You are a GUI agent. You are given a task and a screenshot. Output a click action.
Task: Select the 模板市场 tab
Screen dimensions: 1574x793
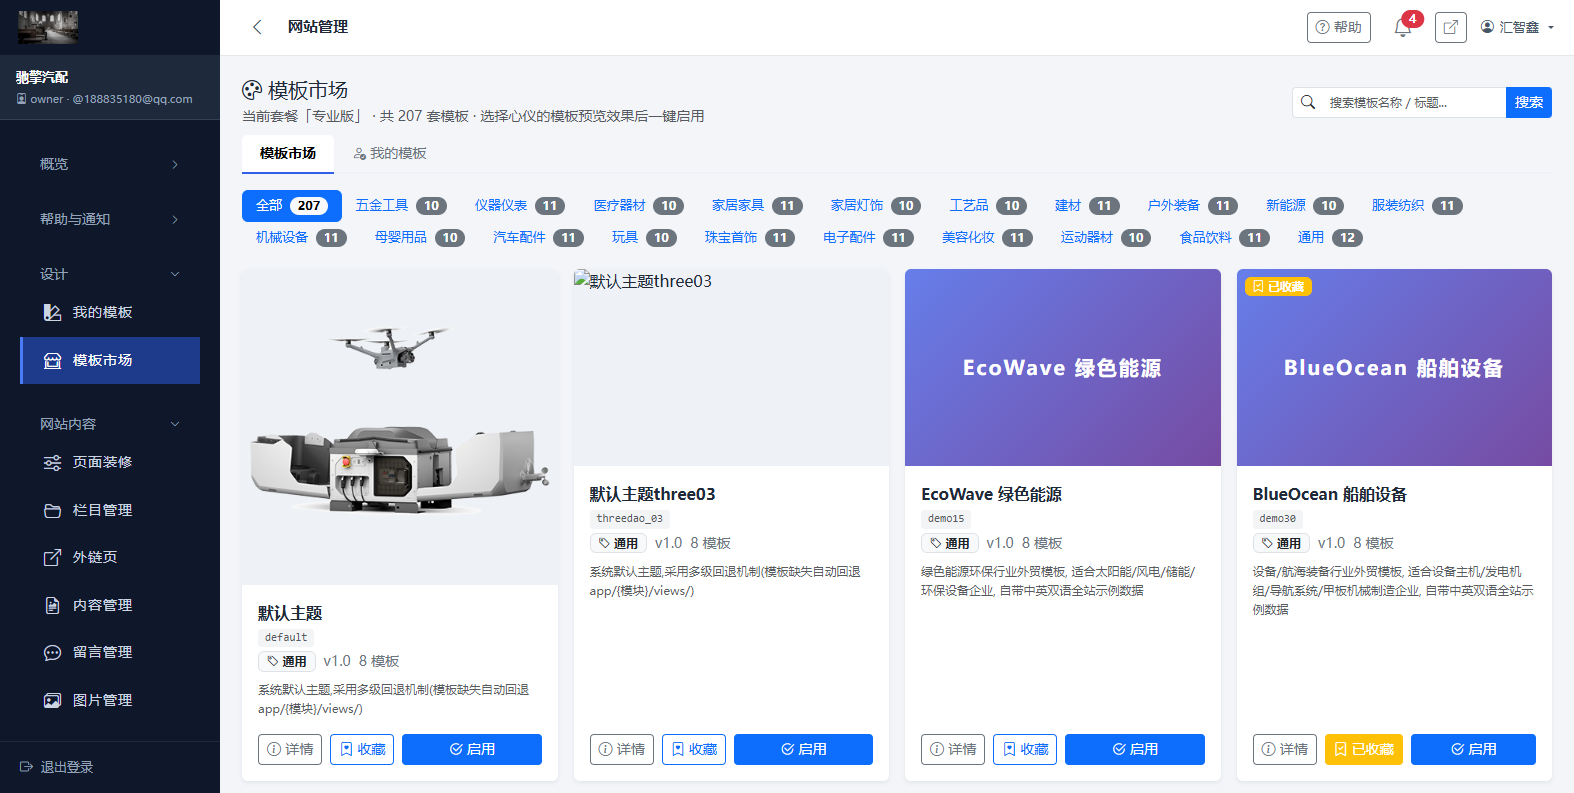pyautogui.click(x=288, y=153)
